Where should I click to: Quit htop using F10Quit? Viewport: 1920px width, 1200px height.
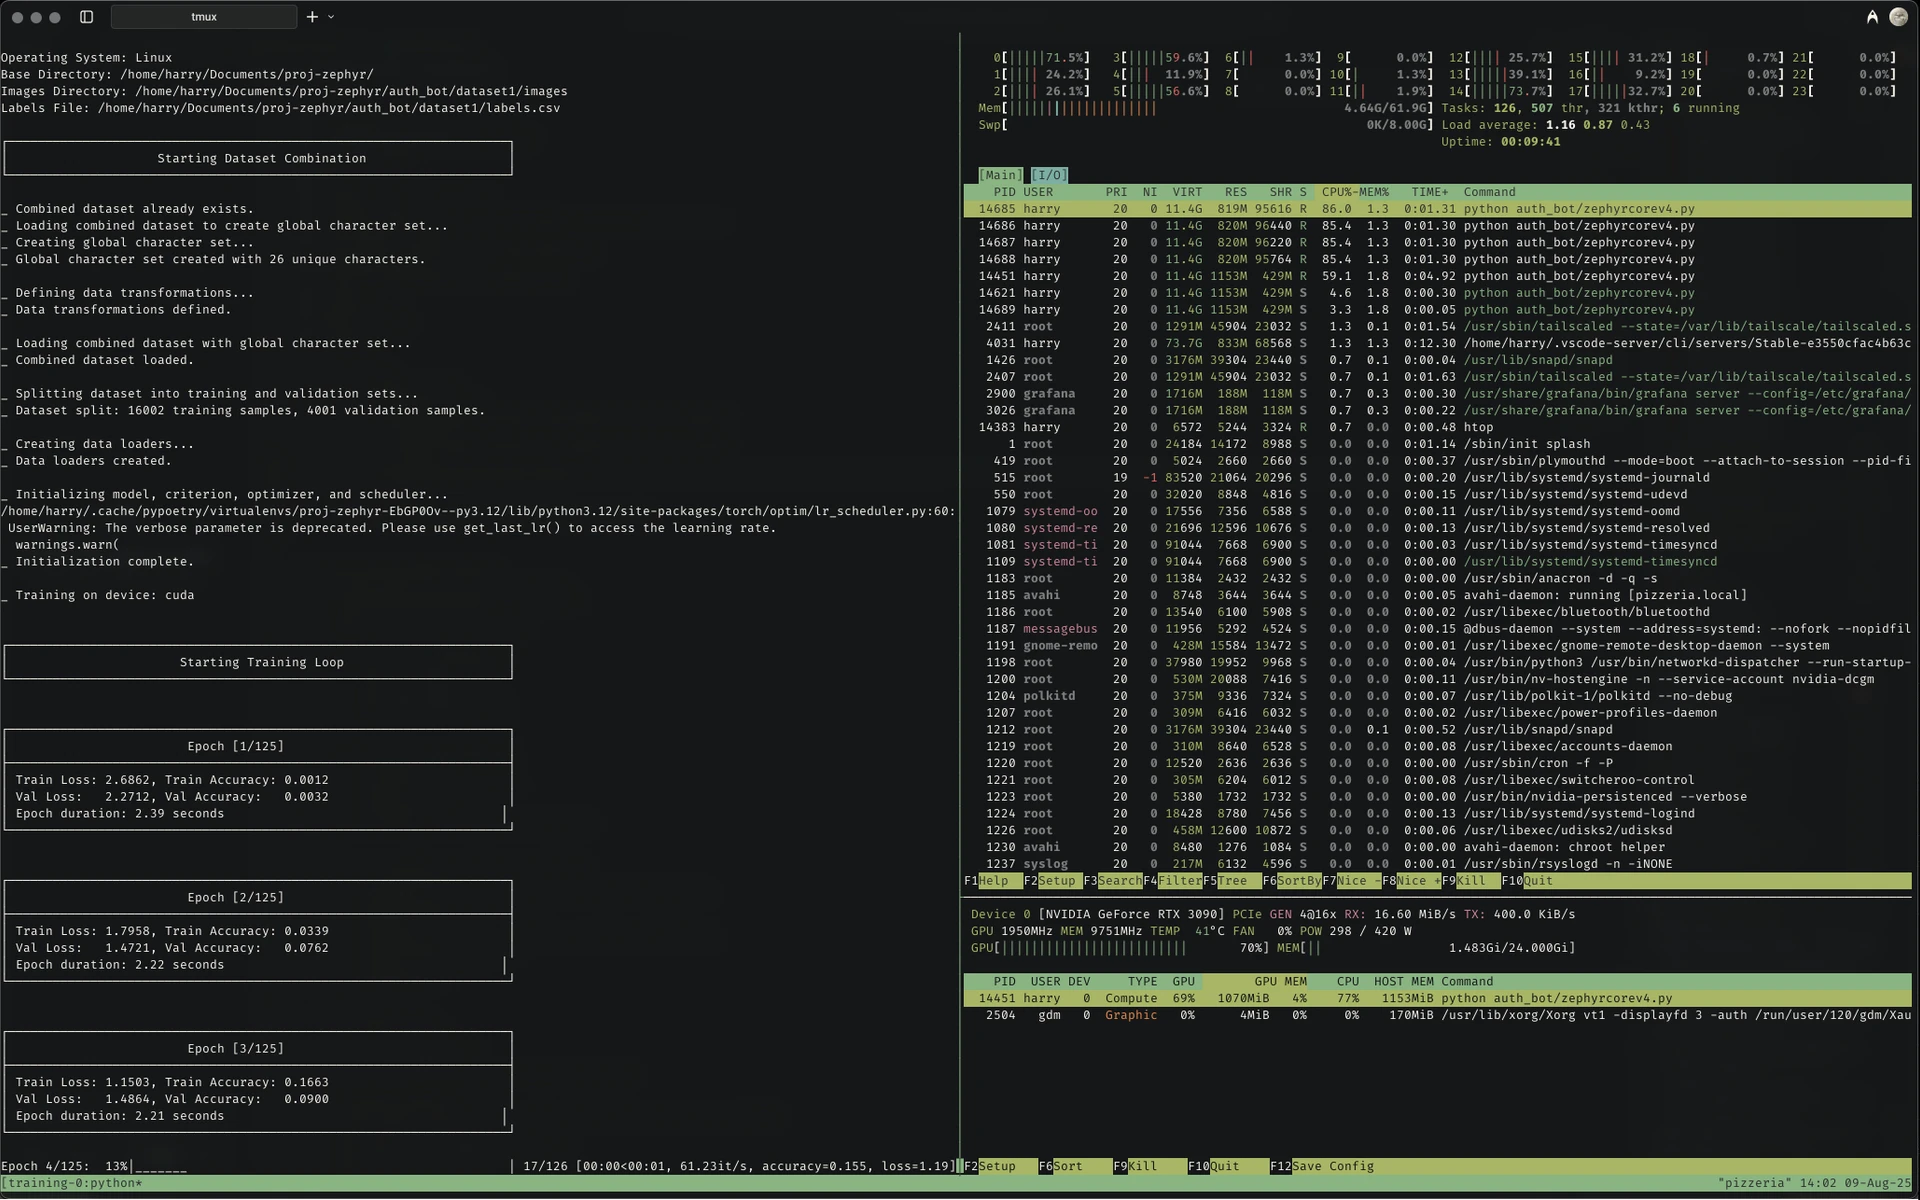[1526, 881]
